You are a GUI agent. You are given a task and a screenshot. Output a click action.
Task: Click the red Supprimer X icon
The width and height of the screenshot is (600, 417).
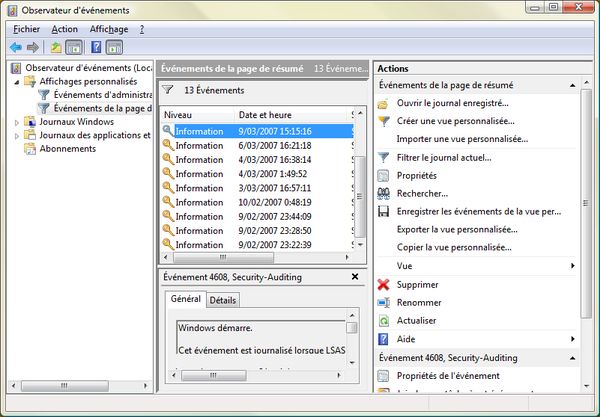(x=384, y=285)
